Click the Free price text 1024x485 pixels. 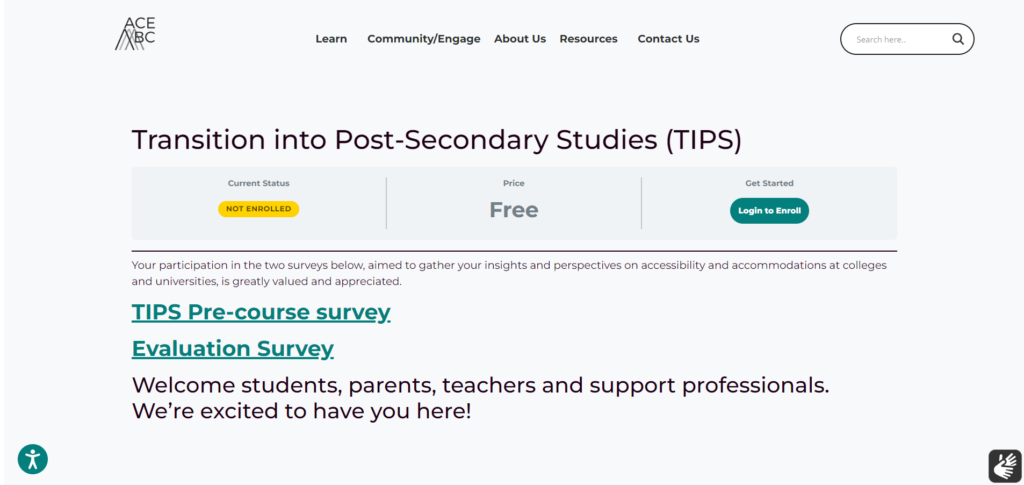[x=513, y=210]
